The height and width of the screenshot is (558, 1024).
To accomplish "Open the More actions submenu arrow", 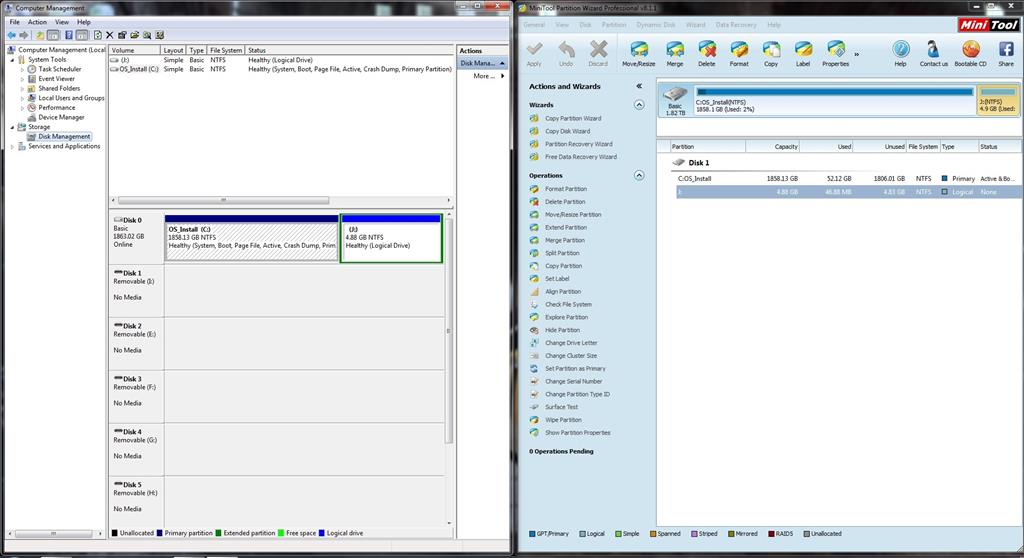I will pos(502,76).
